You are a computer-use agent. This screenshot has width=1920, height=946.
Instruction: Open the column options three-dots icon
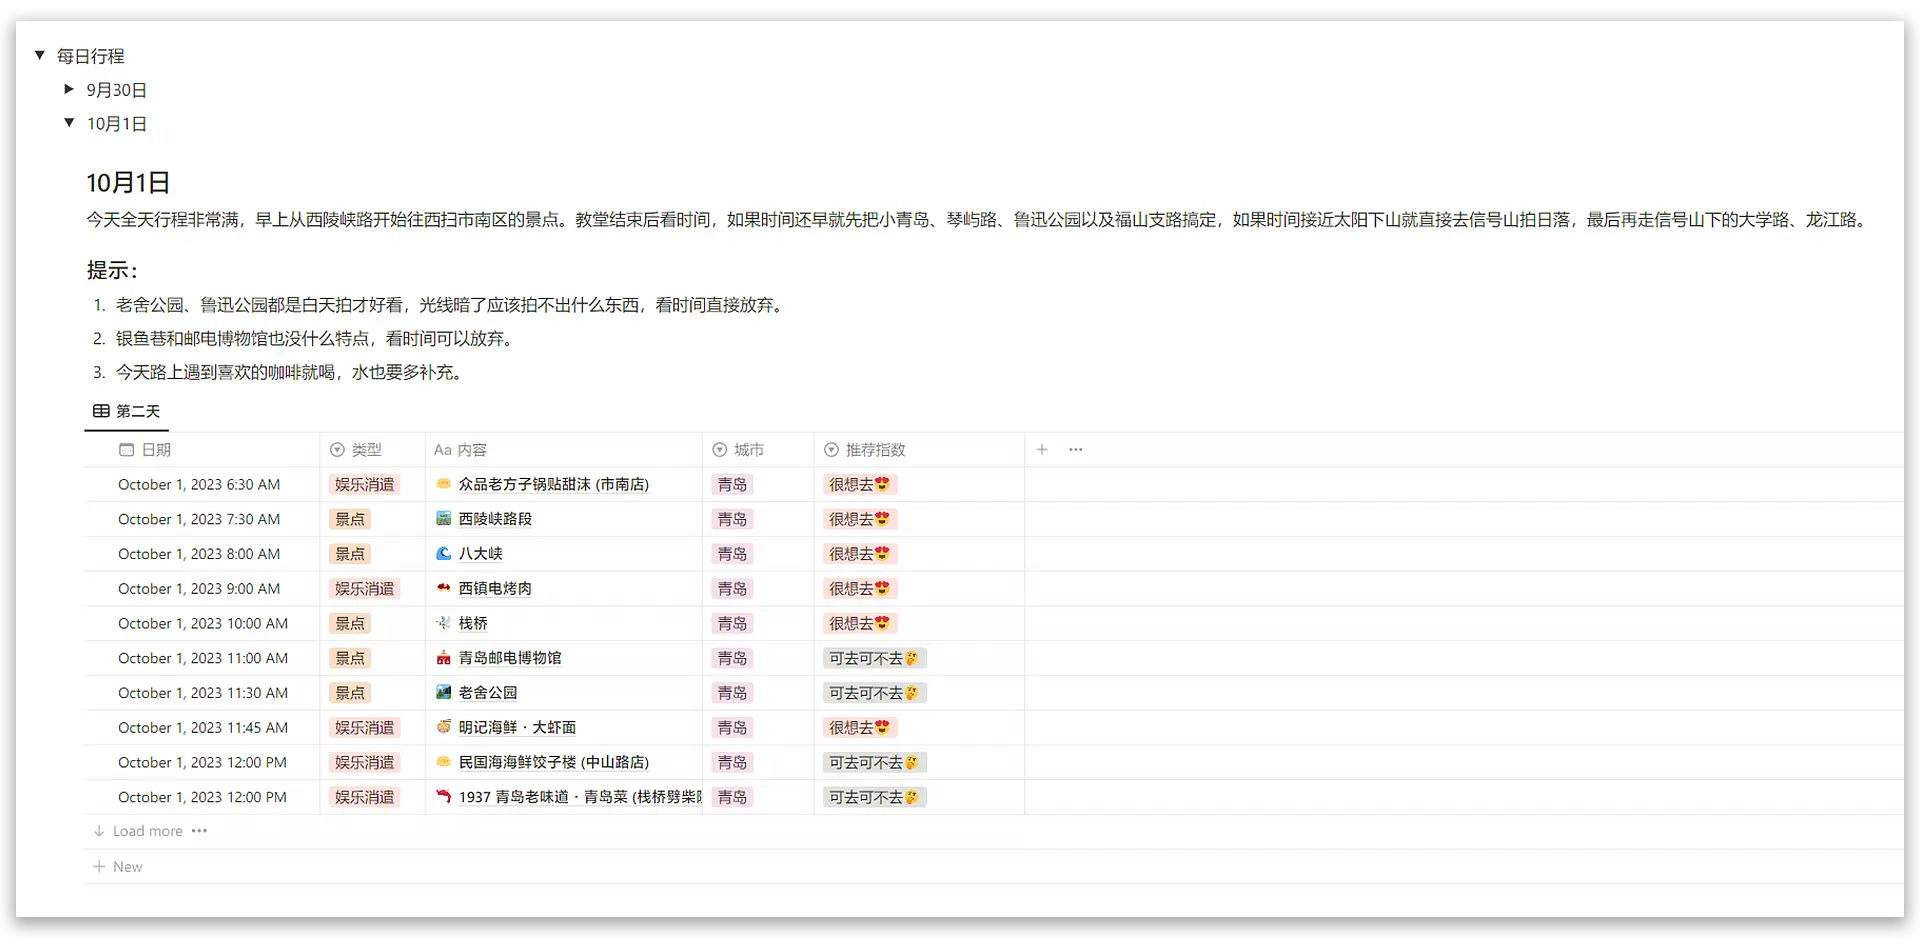1076,450
